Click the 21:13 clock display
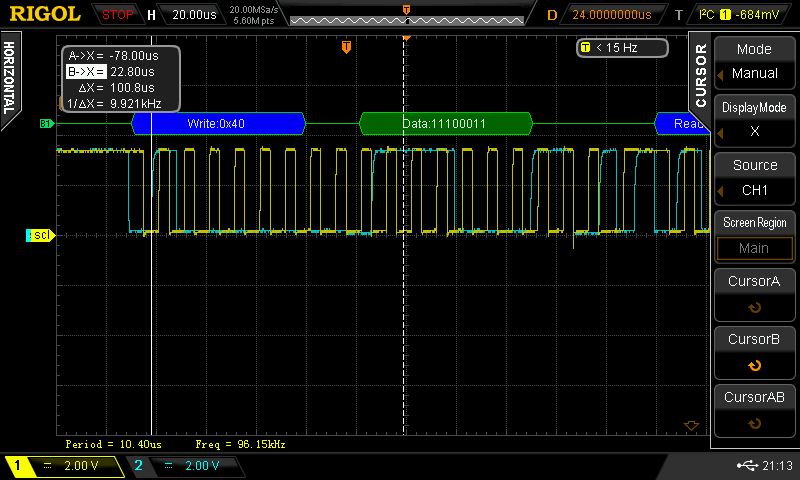Viewport: 800px width, 480px height. [x=778, y=465]
